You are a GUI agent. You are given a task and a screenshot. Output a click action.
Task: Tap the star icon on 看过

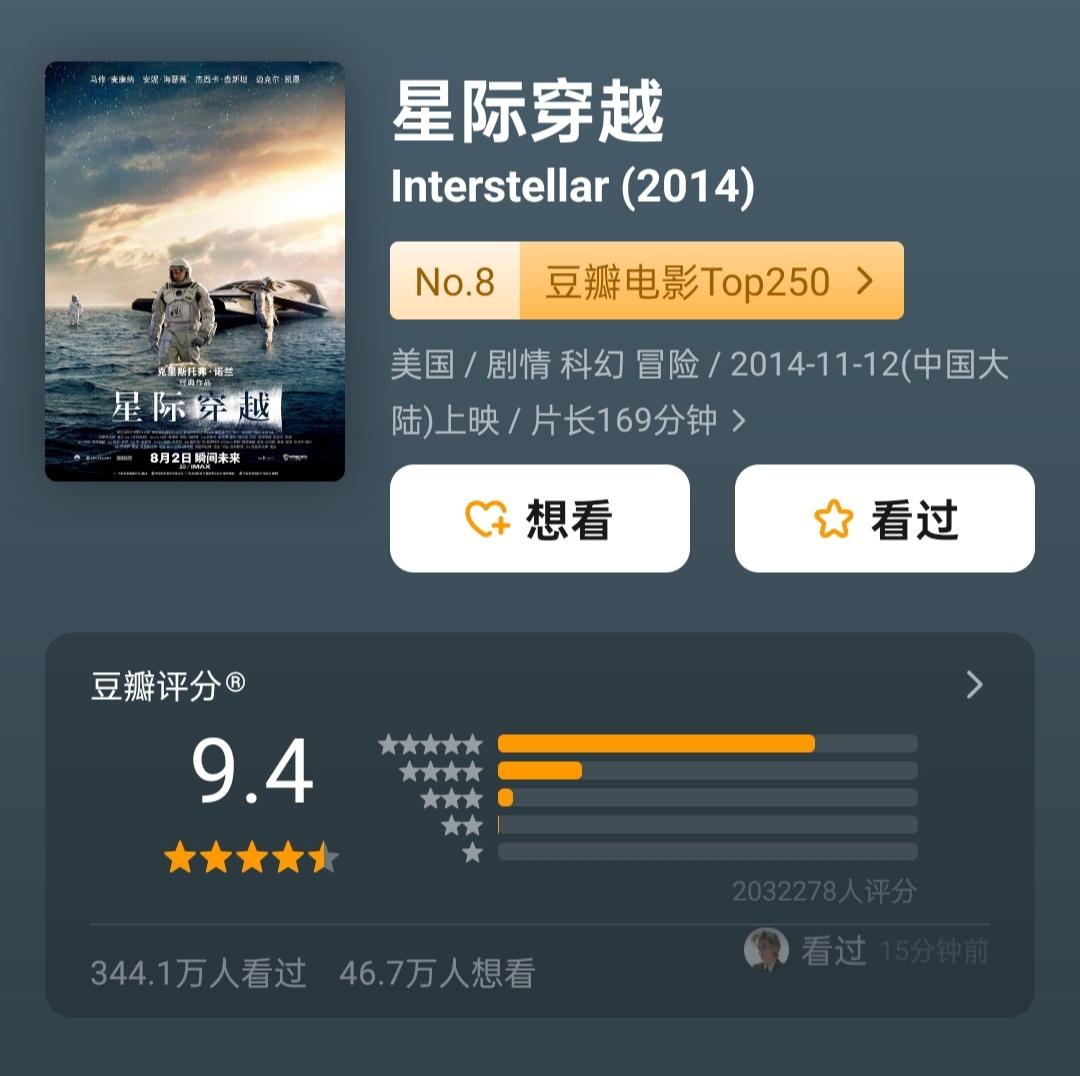[x=833, y=519]
